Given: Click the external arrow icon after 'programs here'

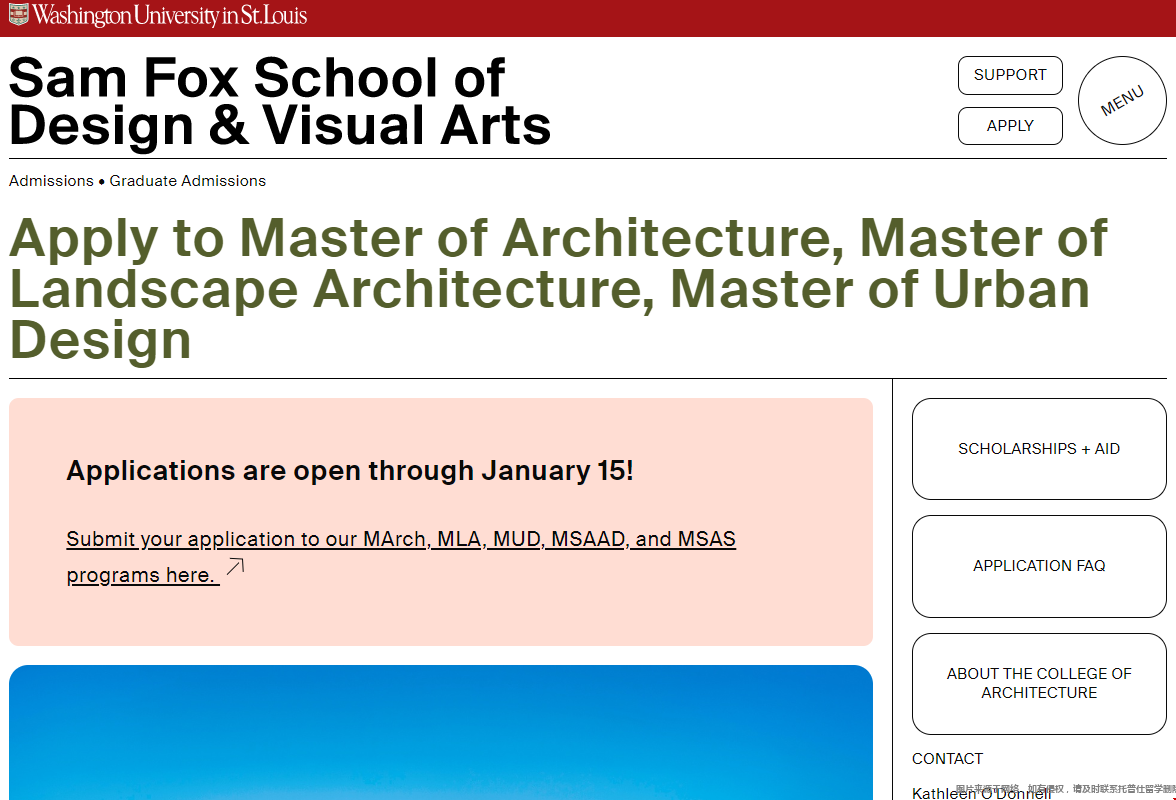Looking at the screenshot, I should pos(235,568).
